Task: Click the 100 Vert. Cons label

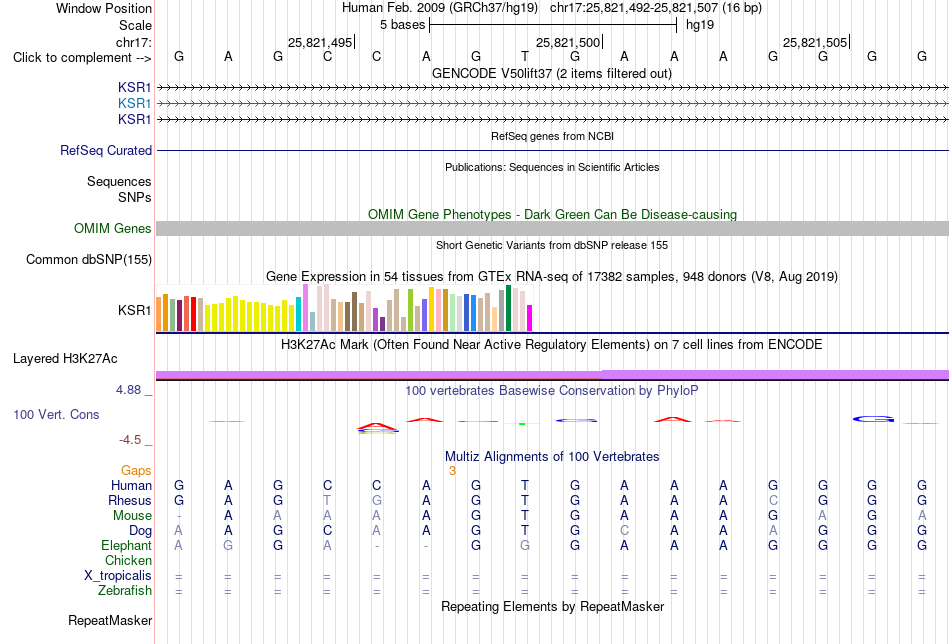Action: (x=56, y=414)
